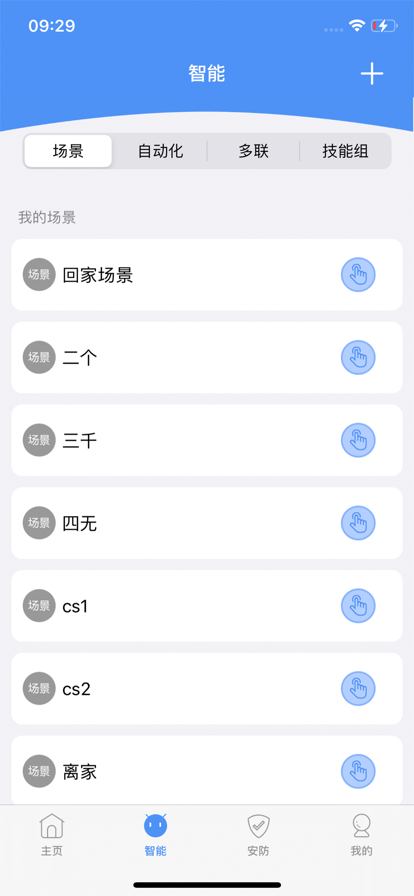This screenshot has width=414, height=896.
Task: Trigger the cs2 scene tap icon
Action: click(x=358, y=689)
